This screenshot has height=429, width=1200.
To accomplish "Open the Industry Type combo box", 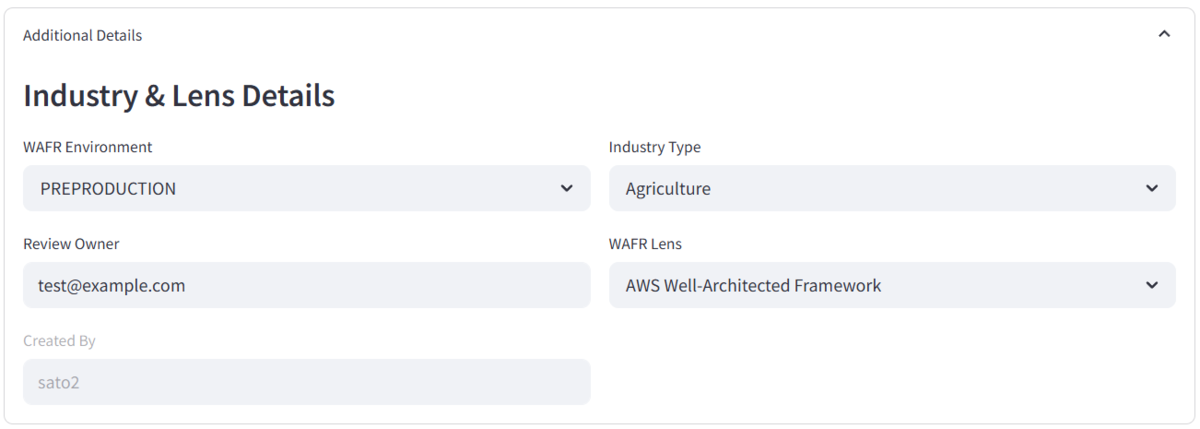I will pyautogui.click(x=892, y=188).
